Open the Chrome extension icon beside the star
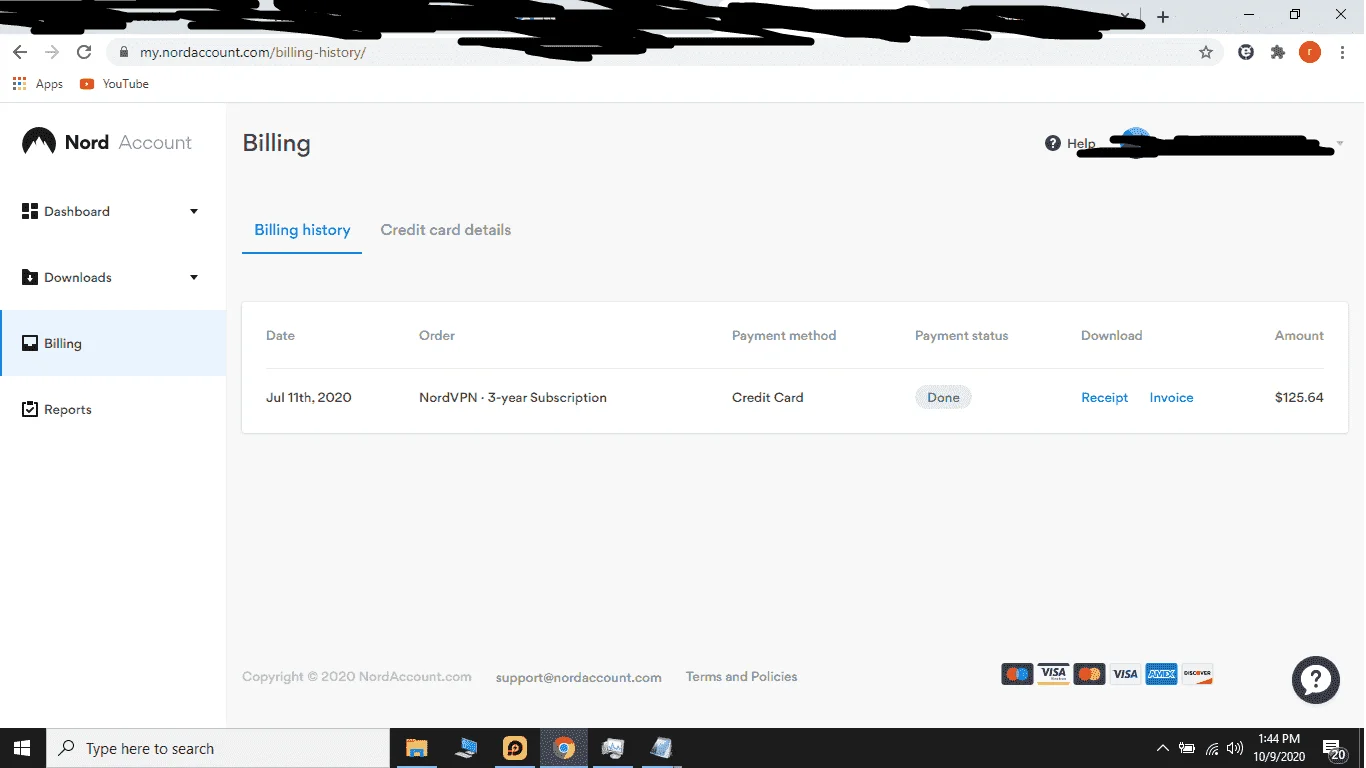1366x768 pixels. [x=1246, y=52]
